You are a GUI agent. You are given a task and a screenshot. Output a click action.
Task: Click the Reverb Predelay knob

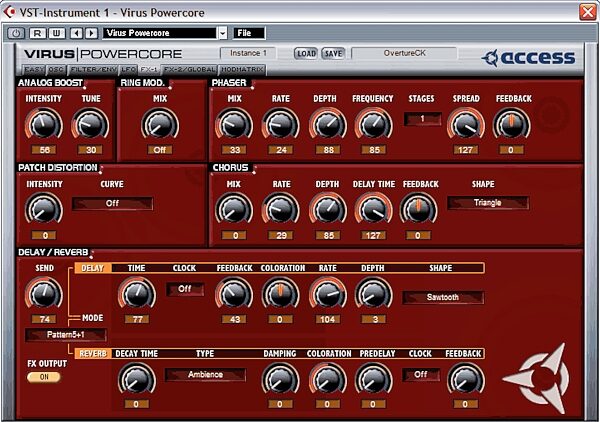click(x=373, y=379)
